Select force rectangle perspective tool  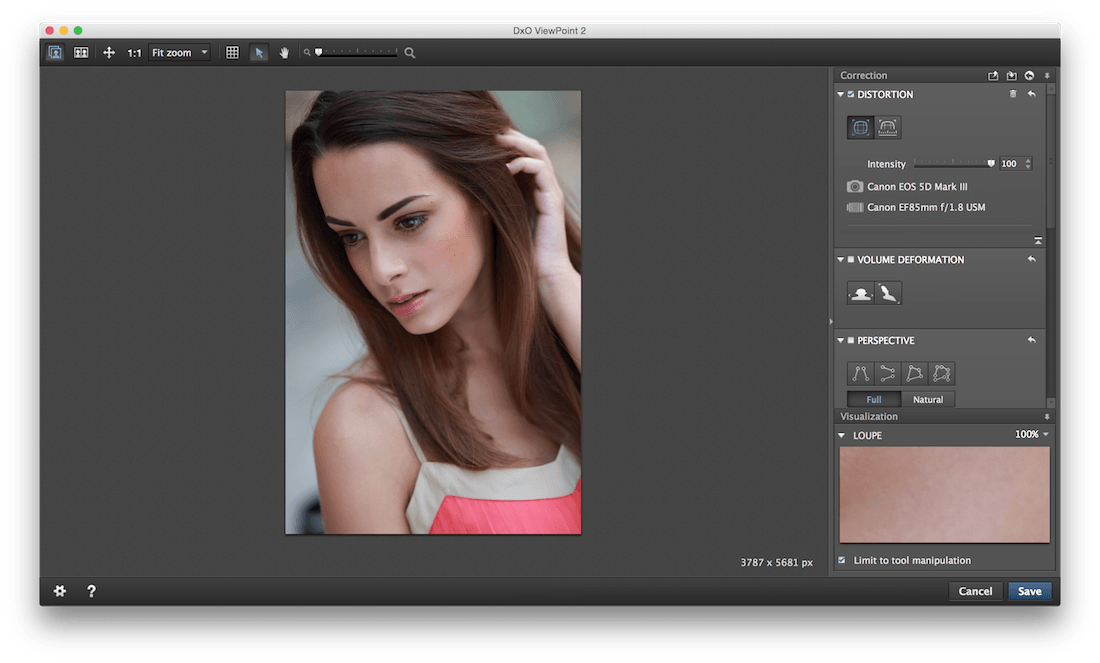(x=914, y=373)
